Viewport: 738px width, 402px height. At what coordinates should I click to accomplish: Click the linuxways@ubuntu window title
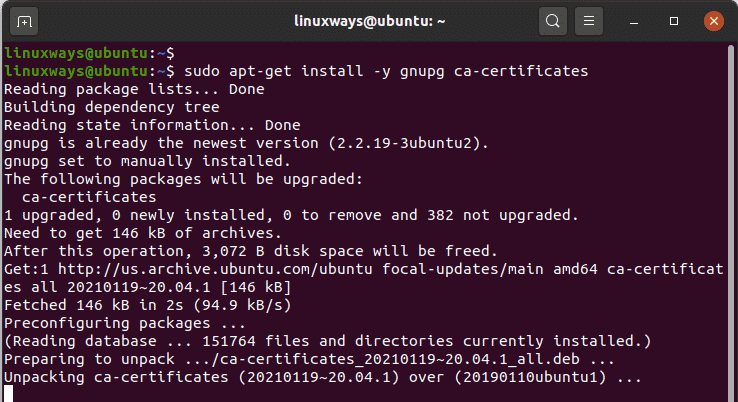[369, 21]
